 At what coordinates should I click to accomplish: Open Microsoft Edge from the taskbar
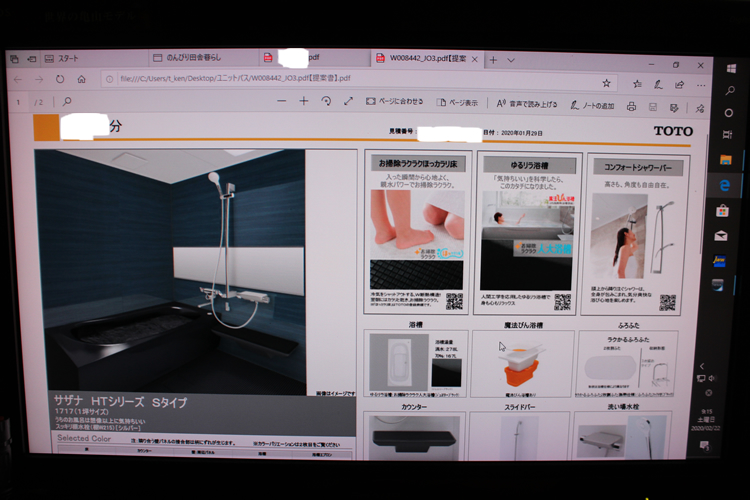tap(725, 184)
